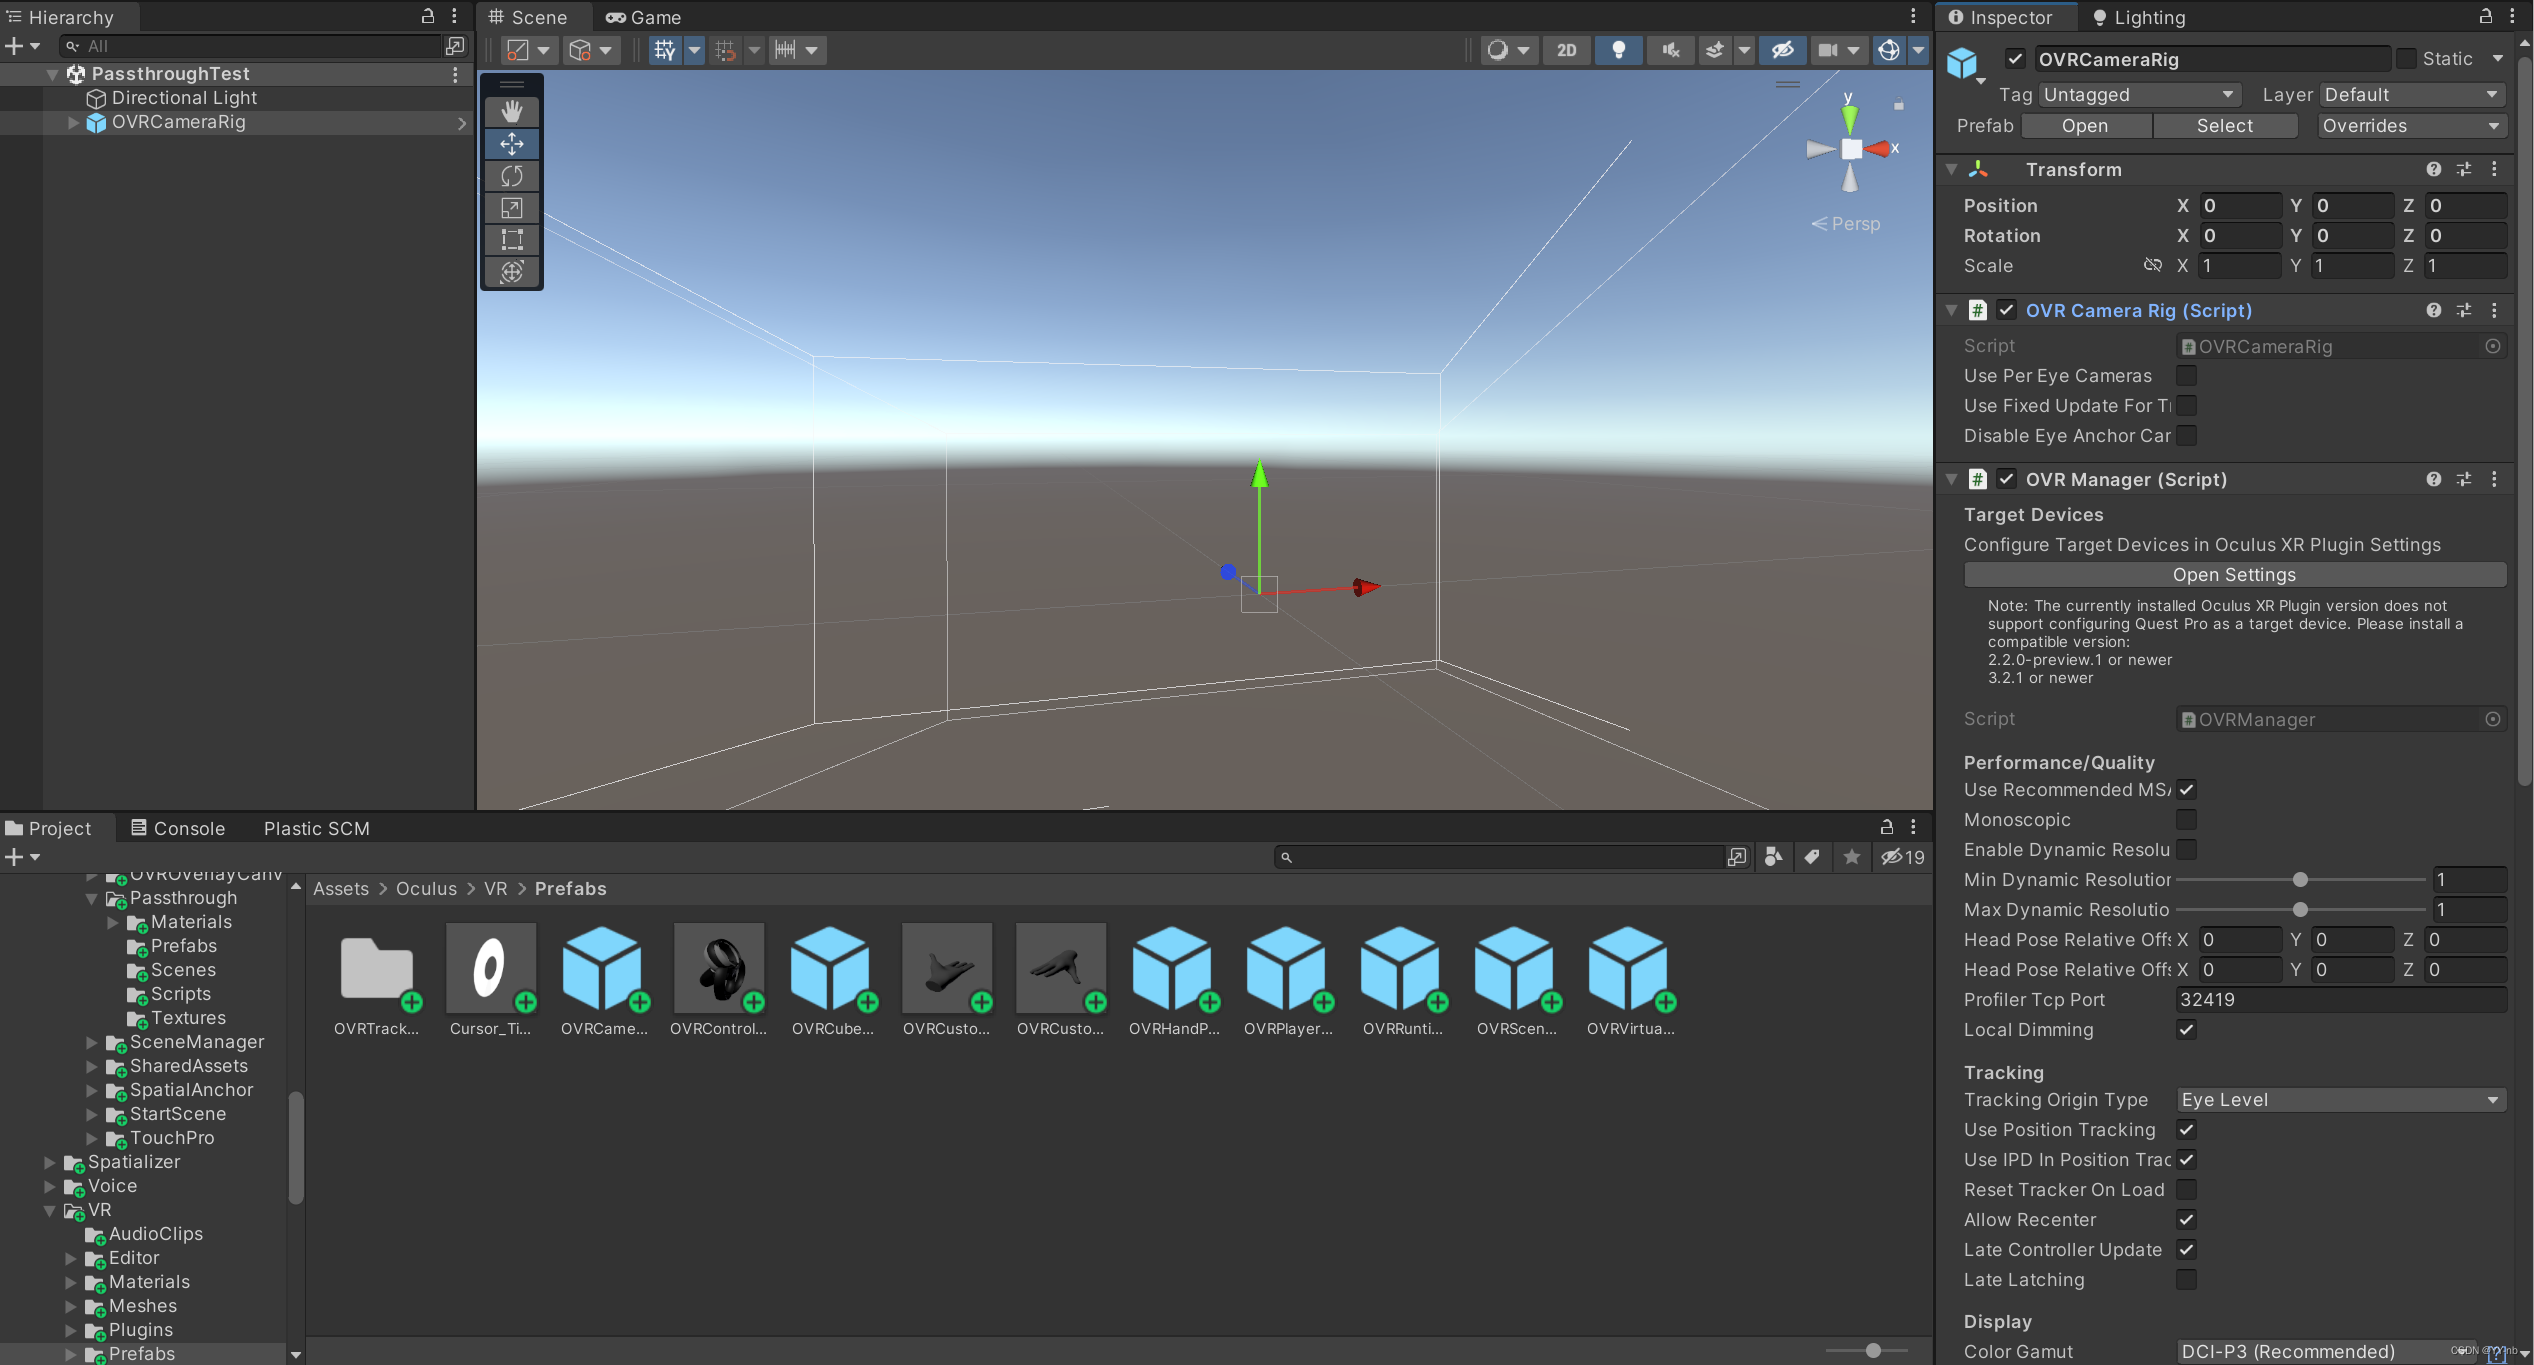Lock the Inspector panel
2534x1365 pixels.
(2485, 16)
